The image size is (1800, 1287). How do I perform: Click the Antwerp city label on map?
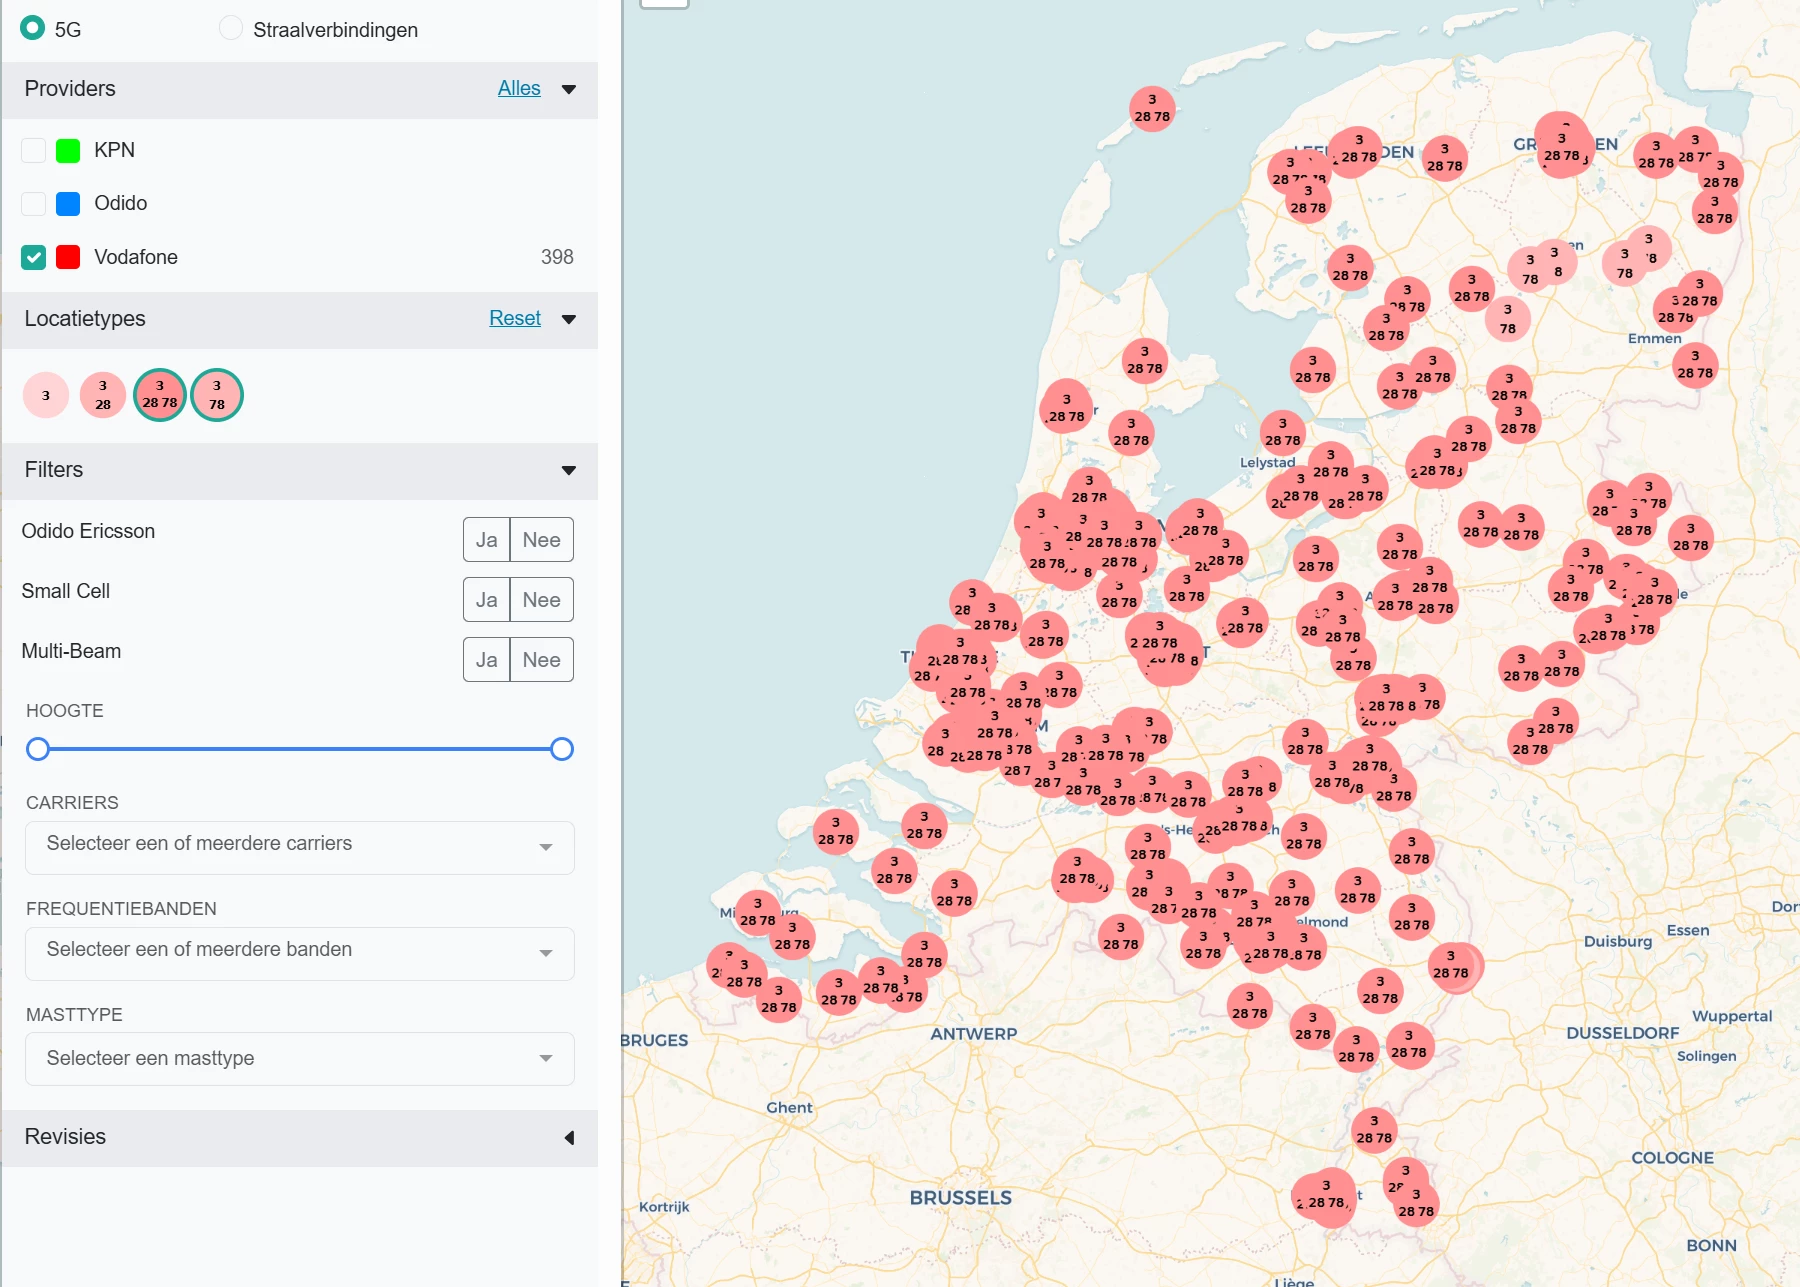pos(974,1034)
